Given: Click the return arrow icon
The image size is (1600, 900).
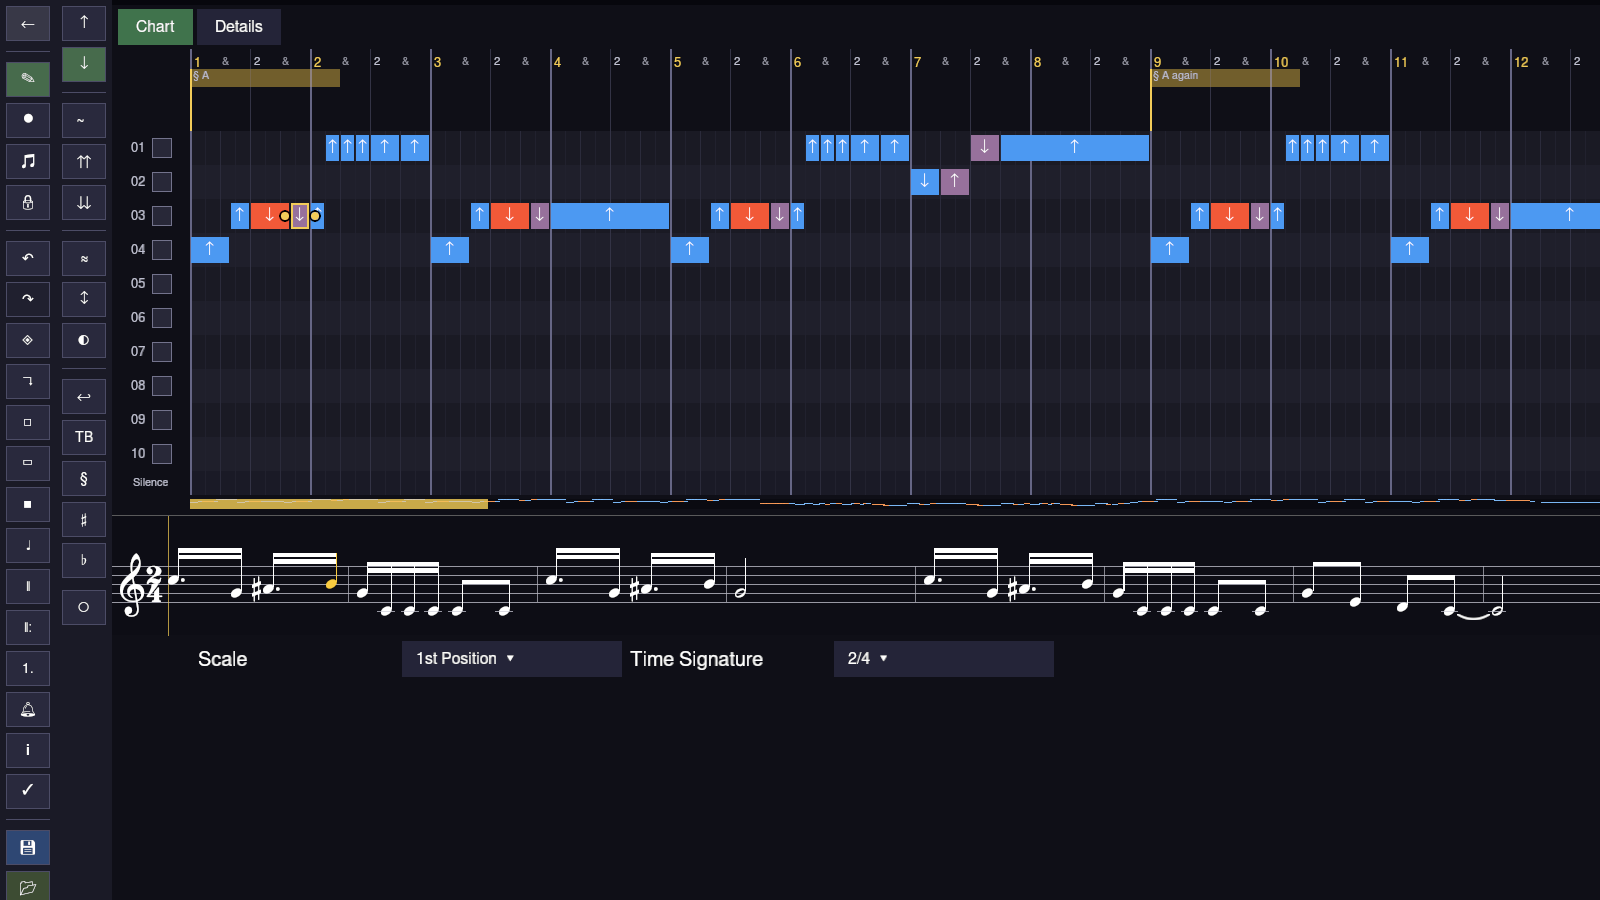Looking at the screenshot, I should pyautogui.click(x=84, y=397).
